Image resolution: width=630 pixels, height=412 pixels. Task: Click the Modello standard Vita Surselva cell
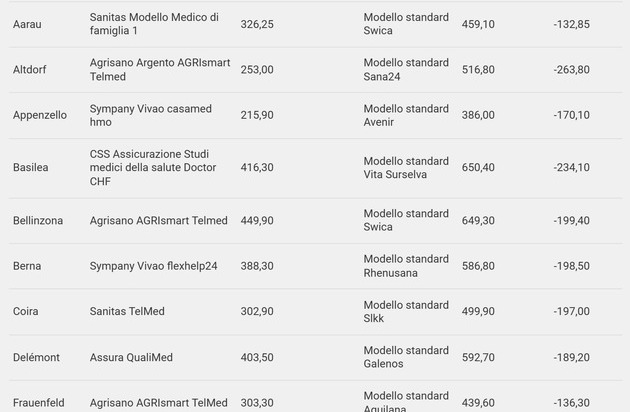(x=406, y=168)
